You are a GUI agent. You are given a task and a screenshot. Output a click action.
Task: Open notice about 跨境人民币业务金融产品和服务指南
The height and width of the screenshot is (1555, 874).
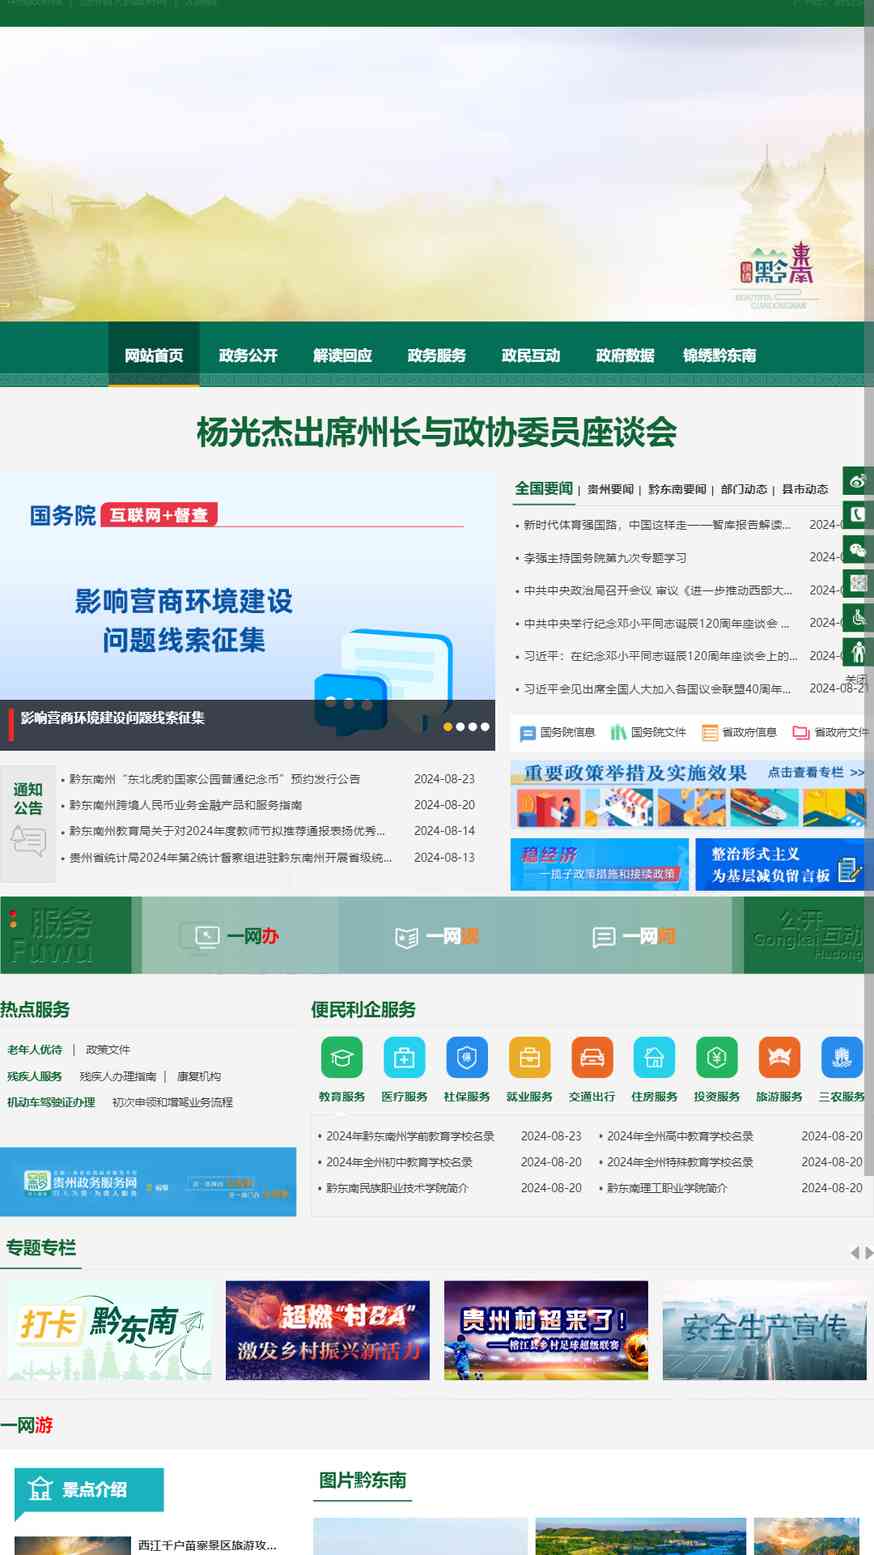click(185, 805)
